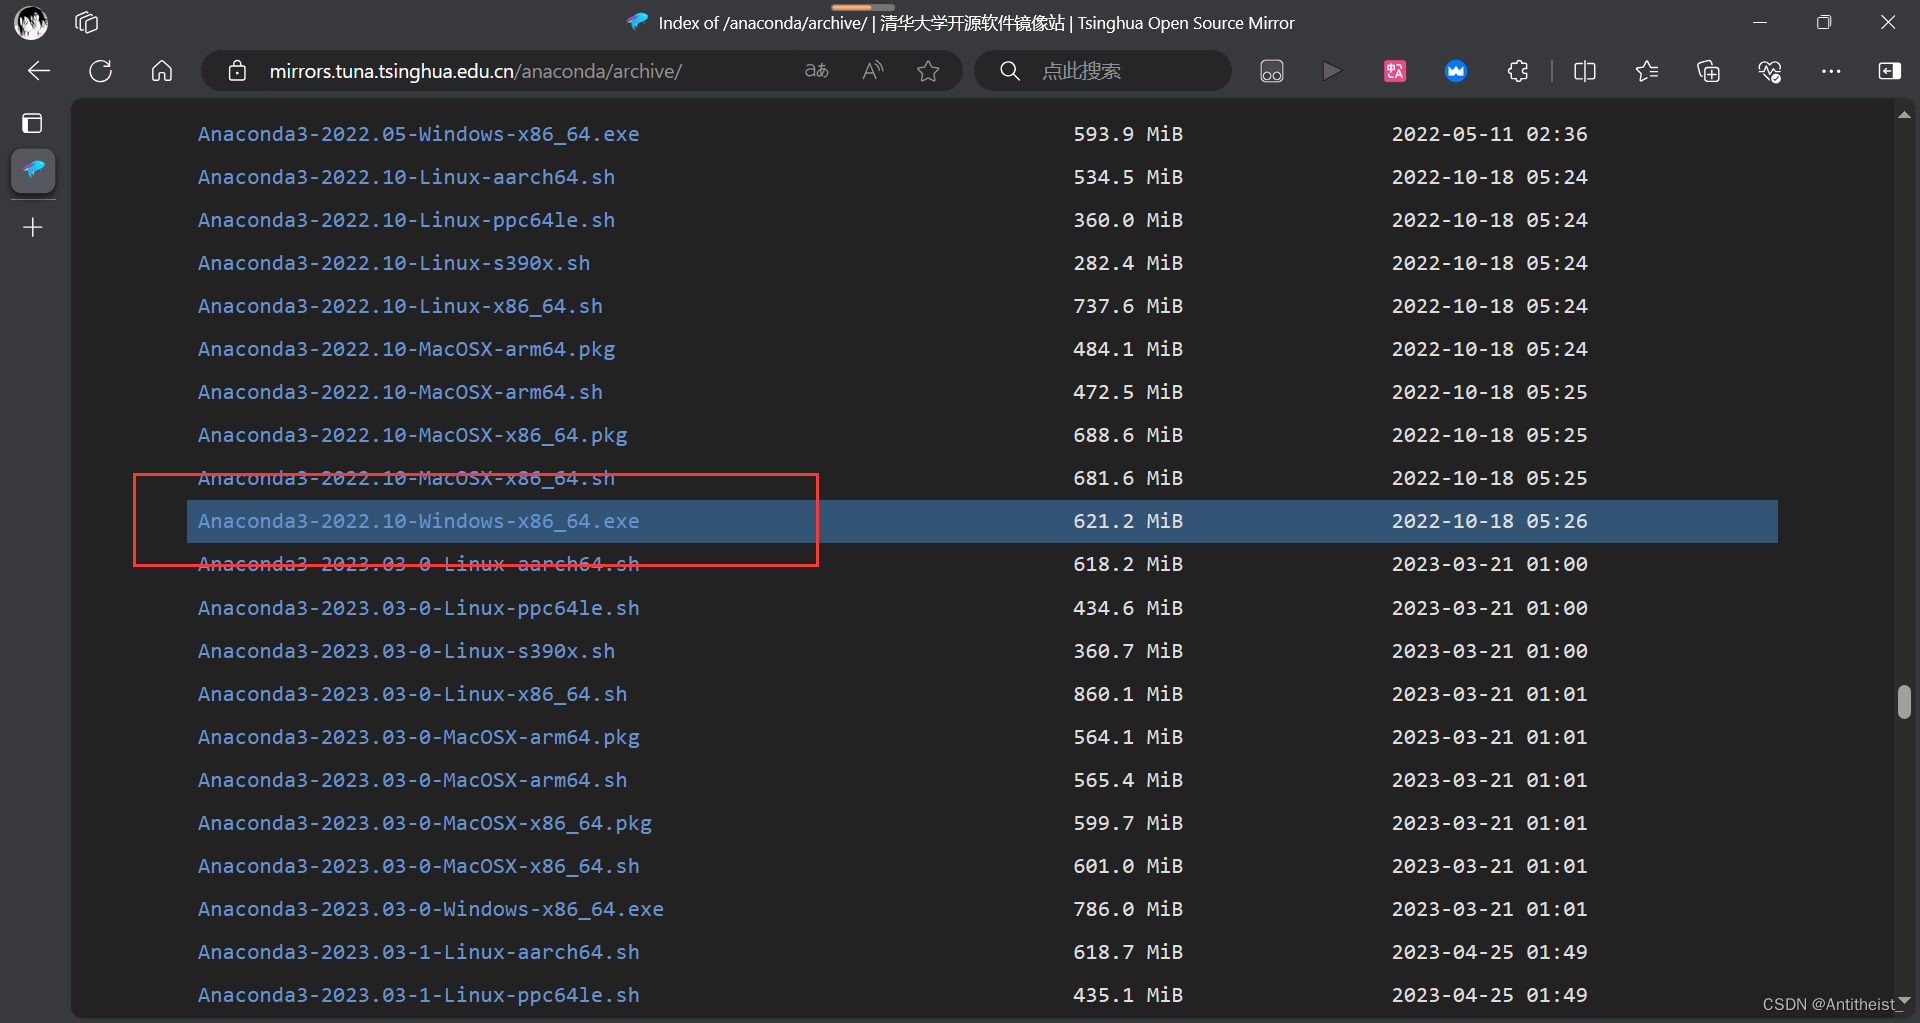Click the page vertical scrollbar thumb
Viewport: 1920px width, 1023px height.
tap(1904, 702)
